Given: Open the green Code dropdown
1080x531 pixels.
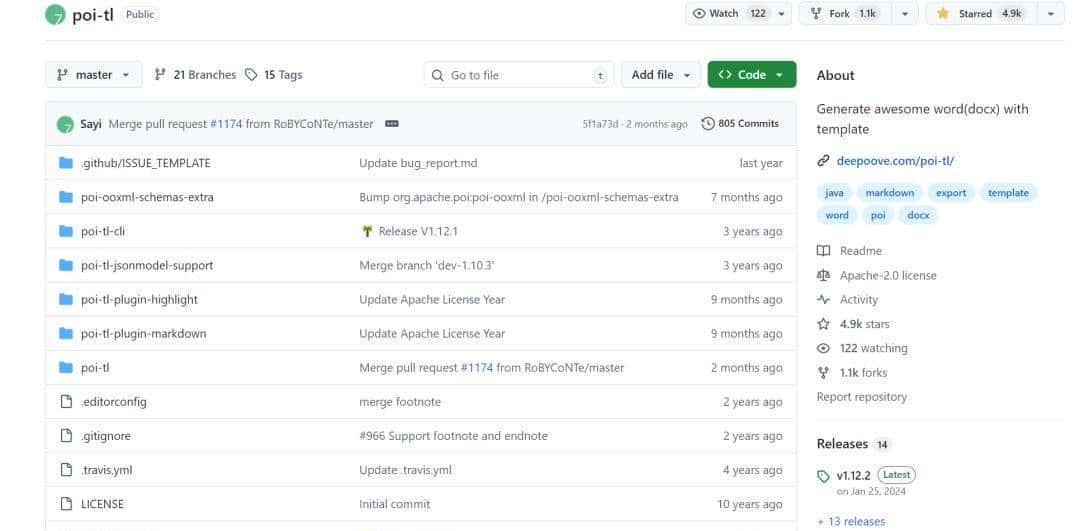Looking at the screenshot, I should coord(751,75).
